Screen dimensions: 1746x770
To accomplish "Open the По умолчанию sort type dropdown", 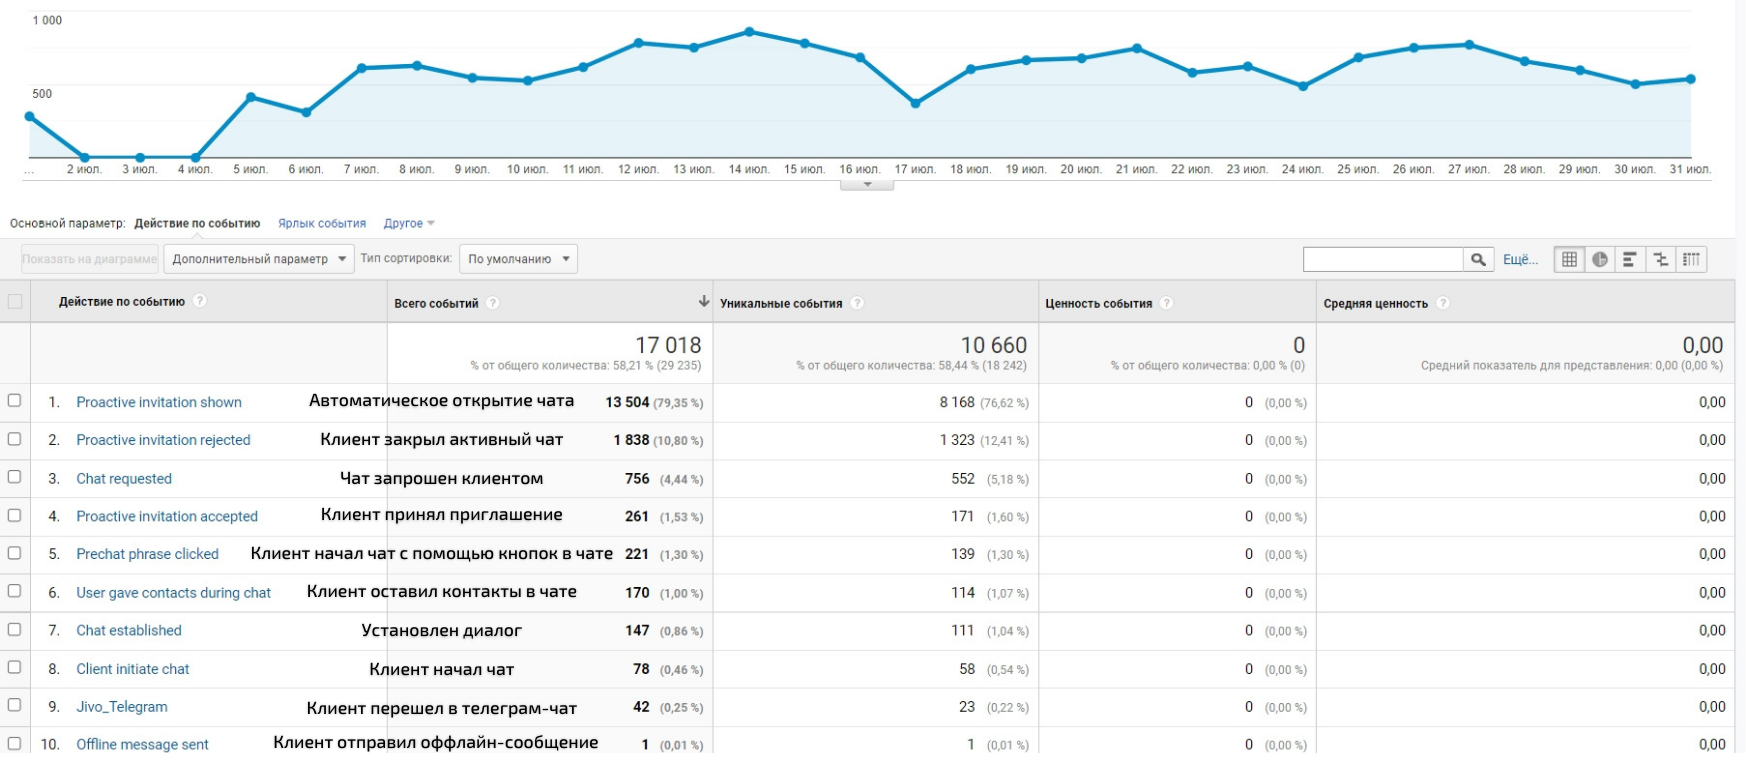I will point(518,259).
